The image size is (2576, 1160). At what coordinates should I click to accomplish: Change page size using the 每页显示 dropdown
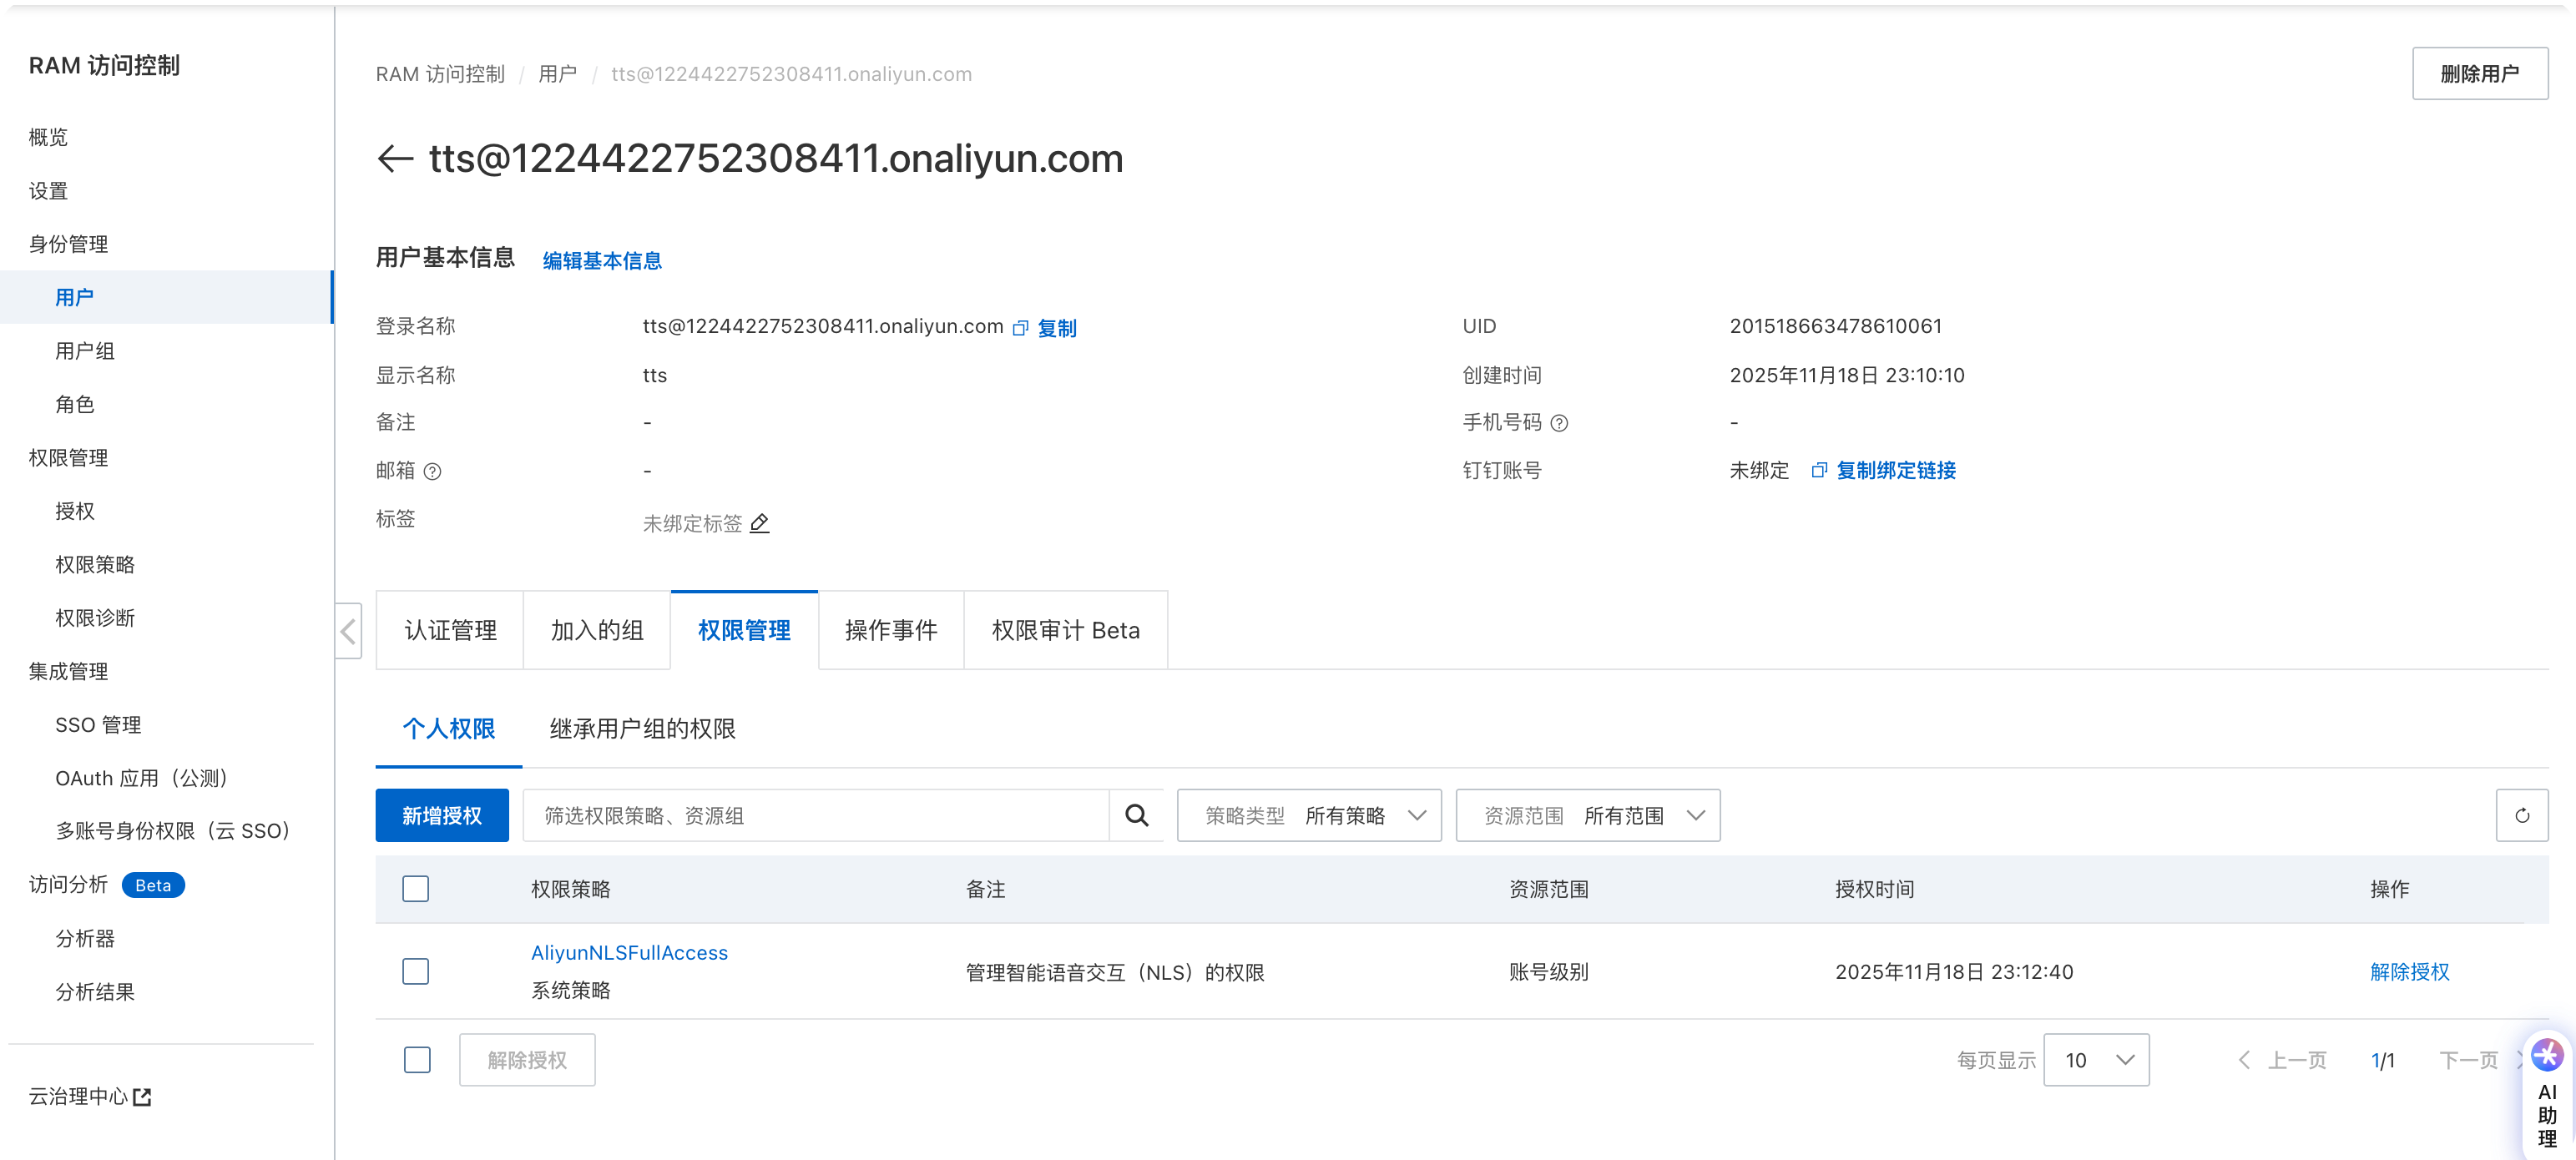[2096, 1059]
